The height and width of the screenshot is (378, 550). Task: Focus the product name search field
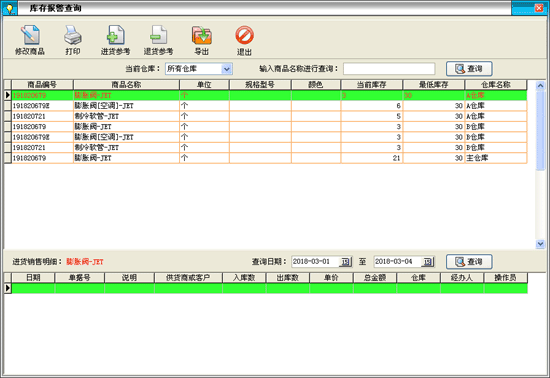pos(389,69)
